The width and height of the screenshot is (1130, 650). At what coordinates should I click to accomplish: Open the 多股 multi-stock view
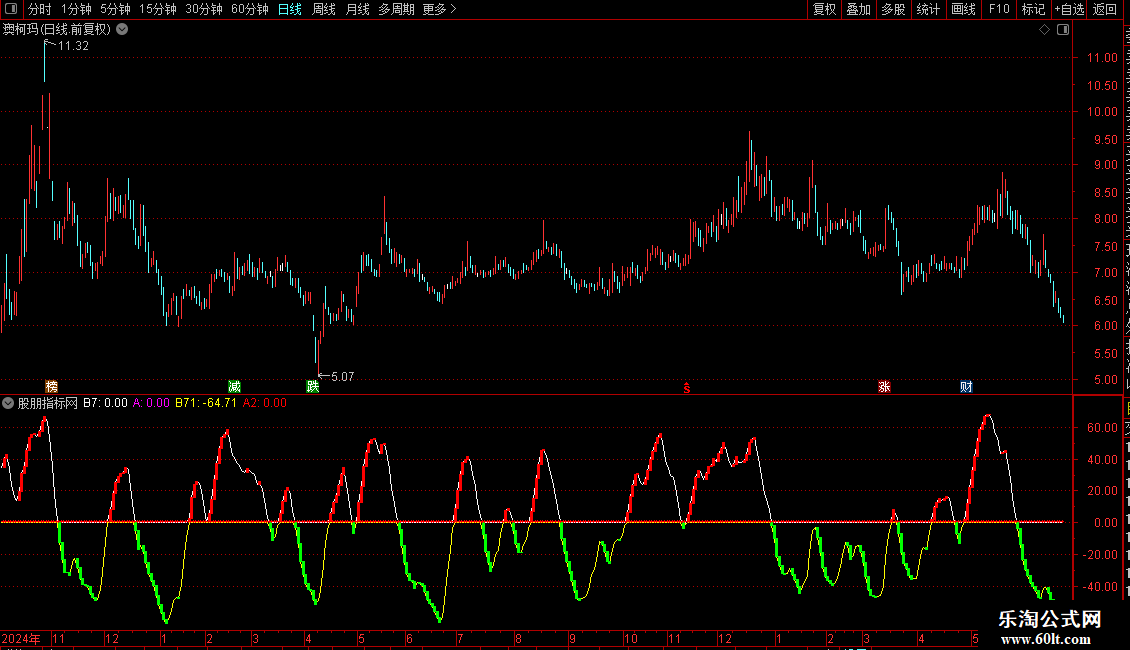click(893, 9)
